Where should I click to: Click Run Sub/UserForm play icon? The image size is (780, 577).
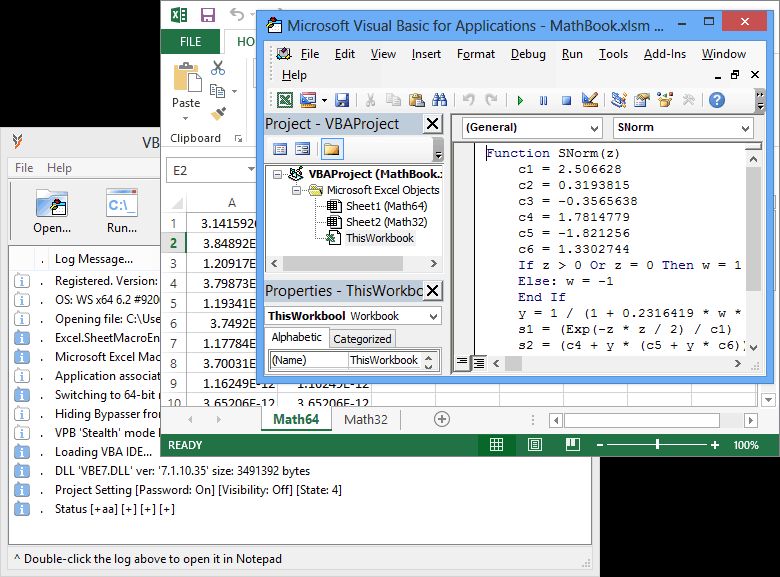click(519, 100)
